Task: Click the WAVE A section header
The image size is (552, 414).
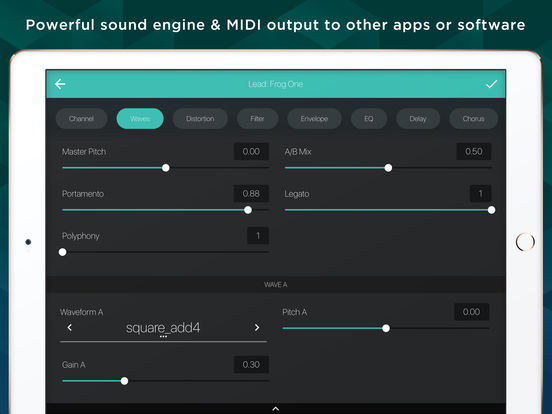Action: tap(276, 284)
